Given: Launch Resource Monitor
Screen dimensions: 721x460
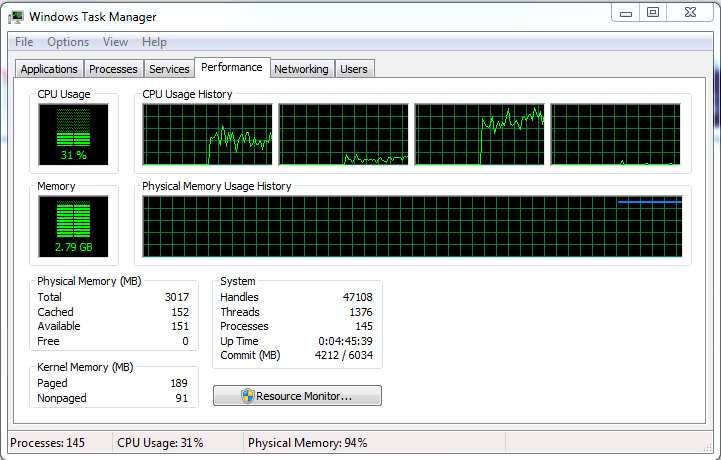Looking at the screenshot, I should coord(297,396).
